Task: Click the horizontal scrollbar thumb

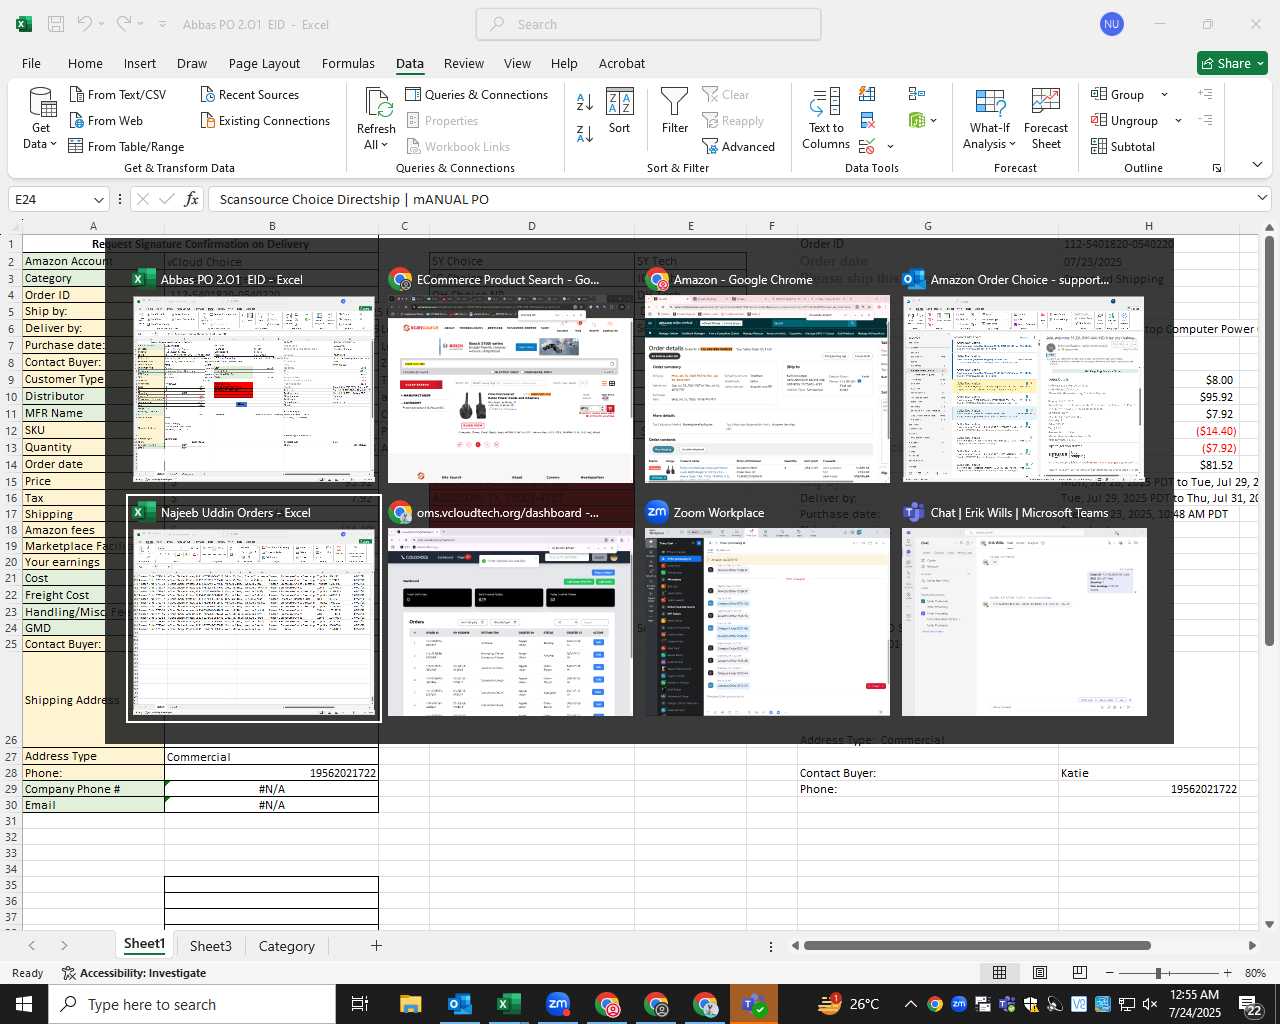Action: click(x=977, y=945)
